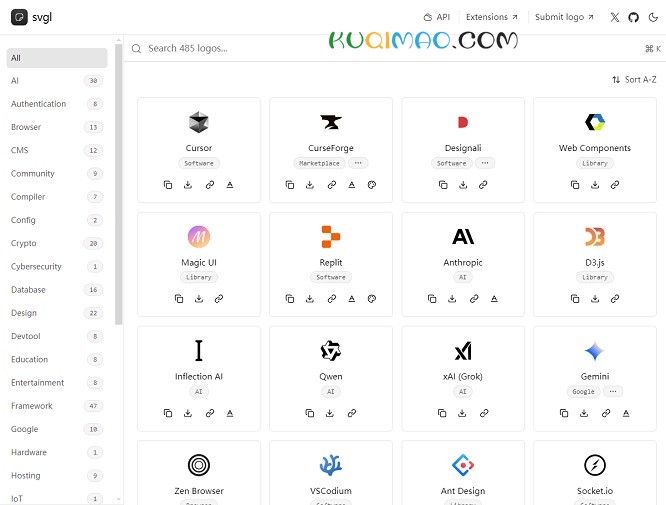The height and width of the screenshot is (505, 666).
Task: Open the Database category
Action: (x=57, y=290)
